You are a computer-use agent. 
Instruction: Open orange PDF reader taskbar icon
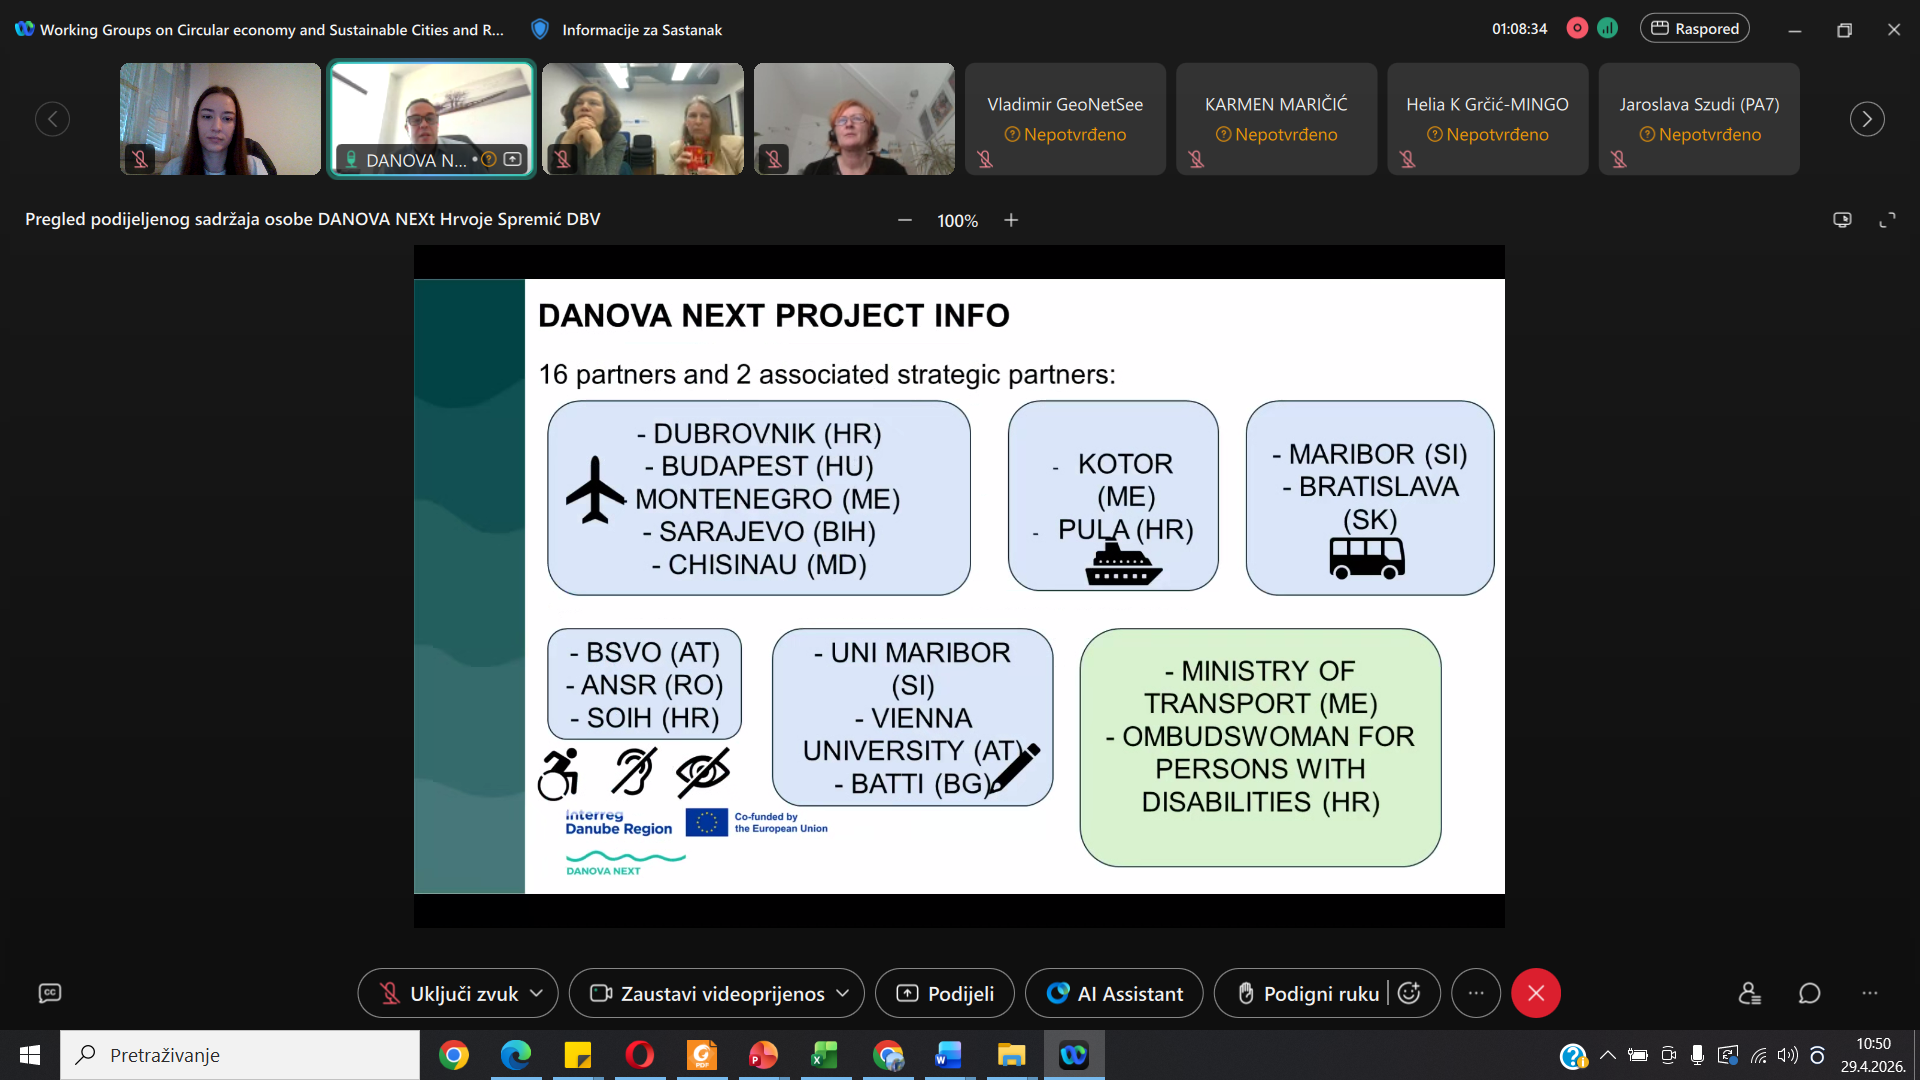pyautogui.click(x=702, y=1055)
